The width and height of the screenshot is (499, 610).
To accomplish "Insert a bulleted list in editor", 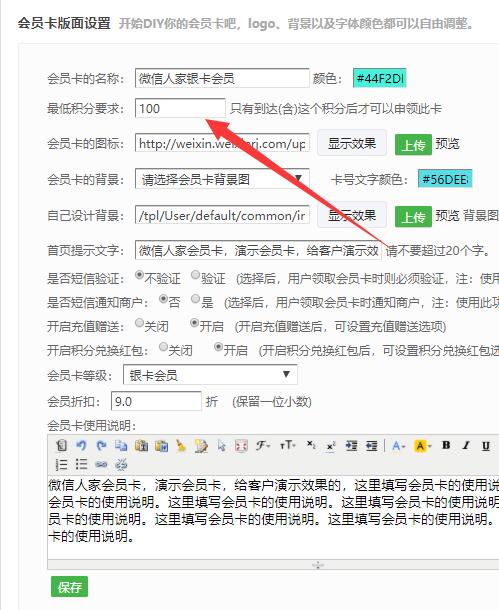I will (81, 464).
